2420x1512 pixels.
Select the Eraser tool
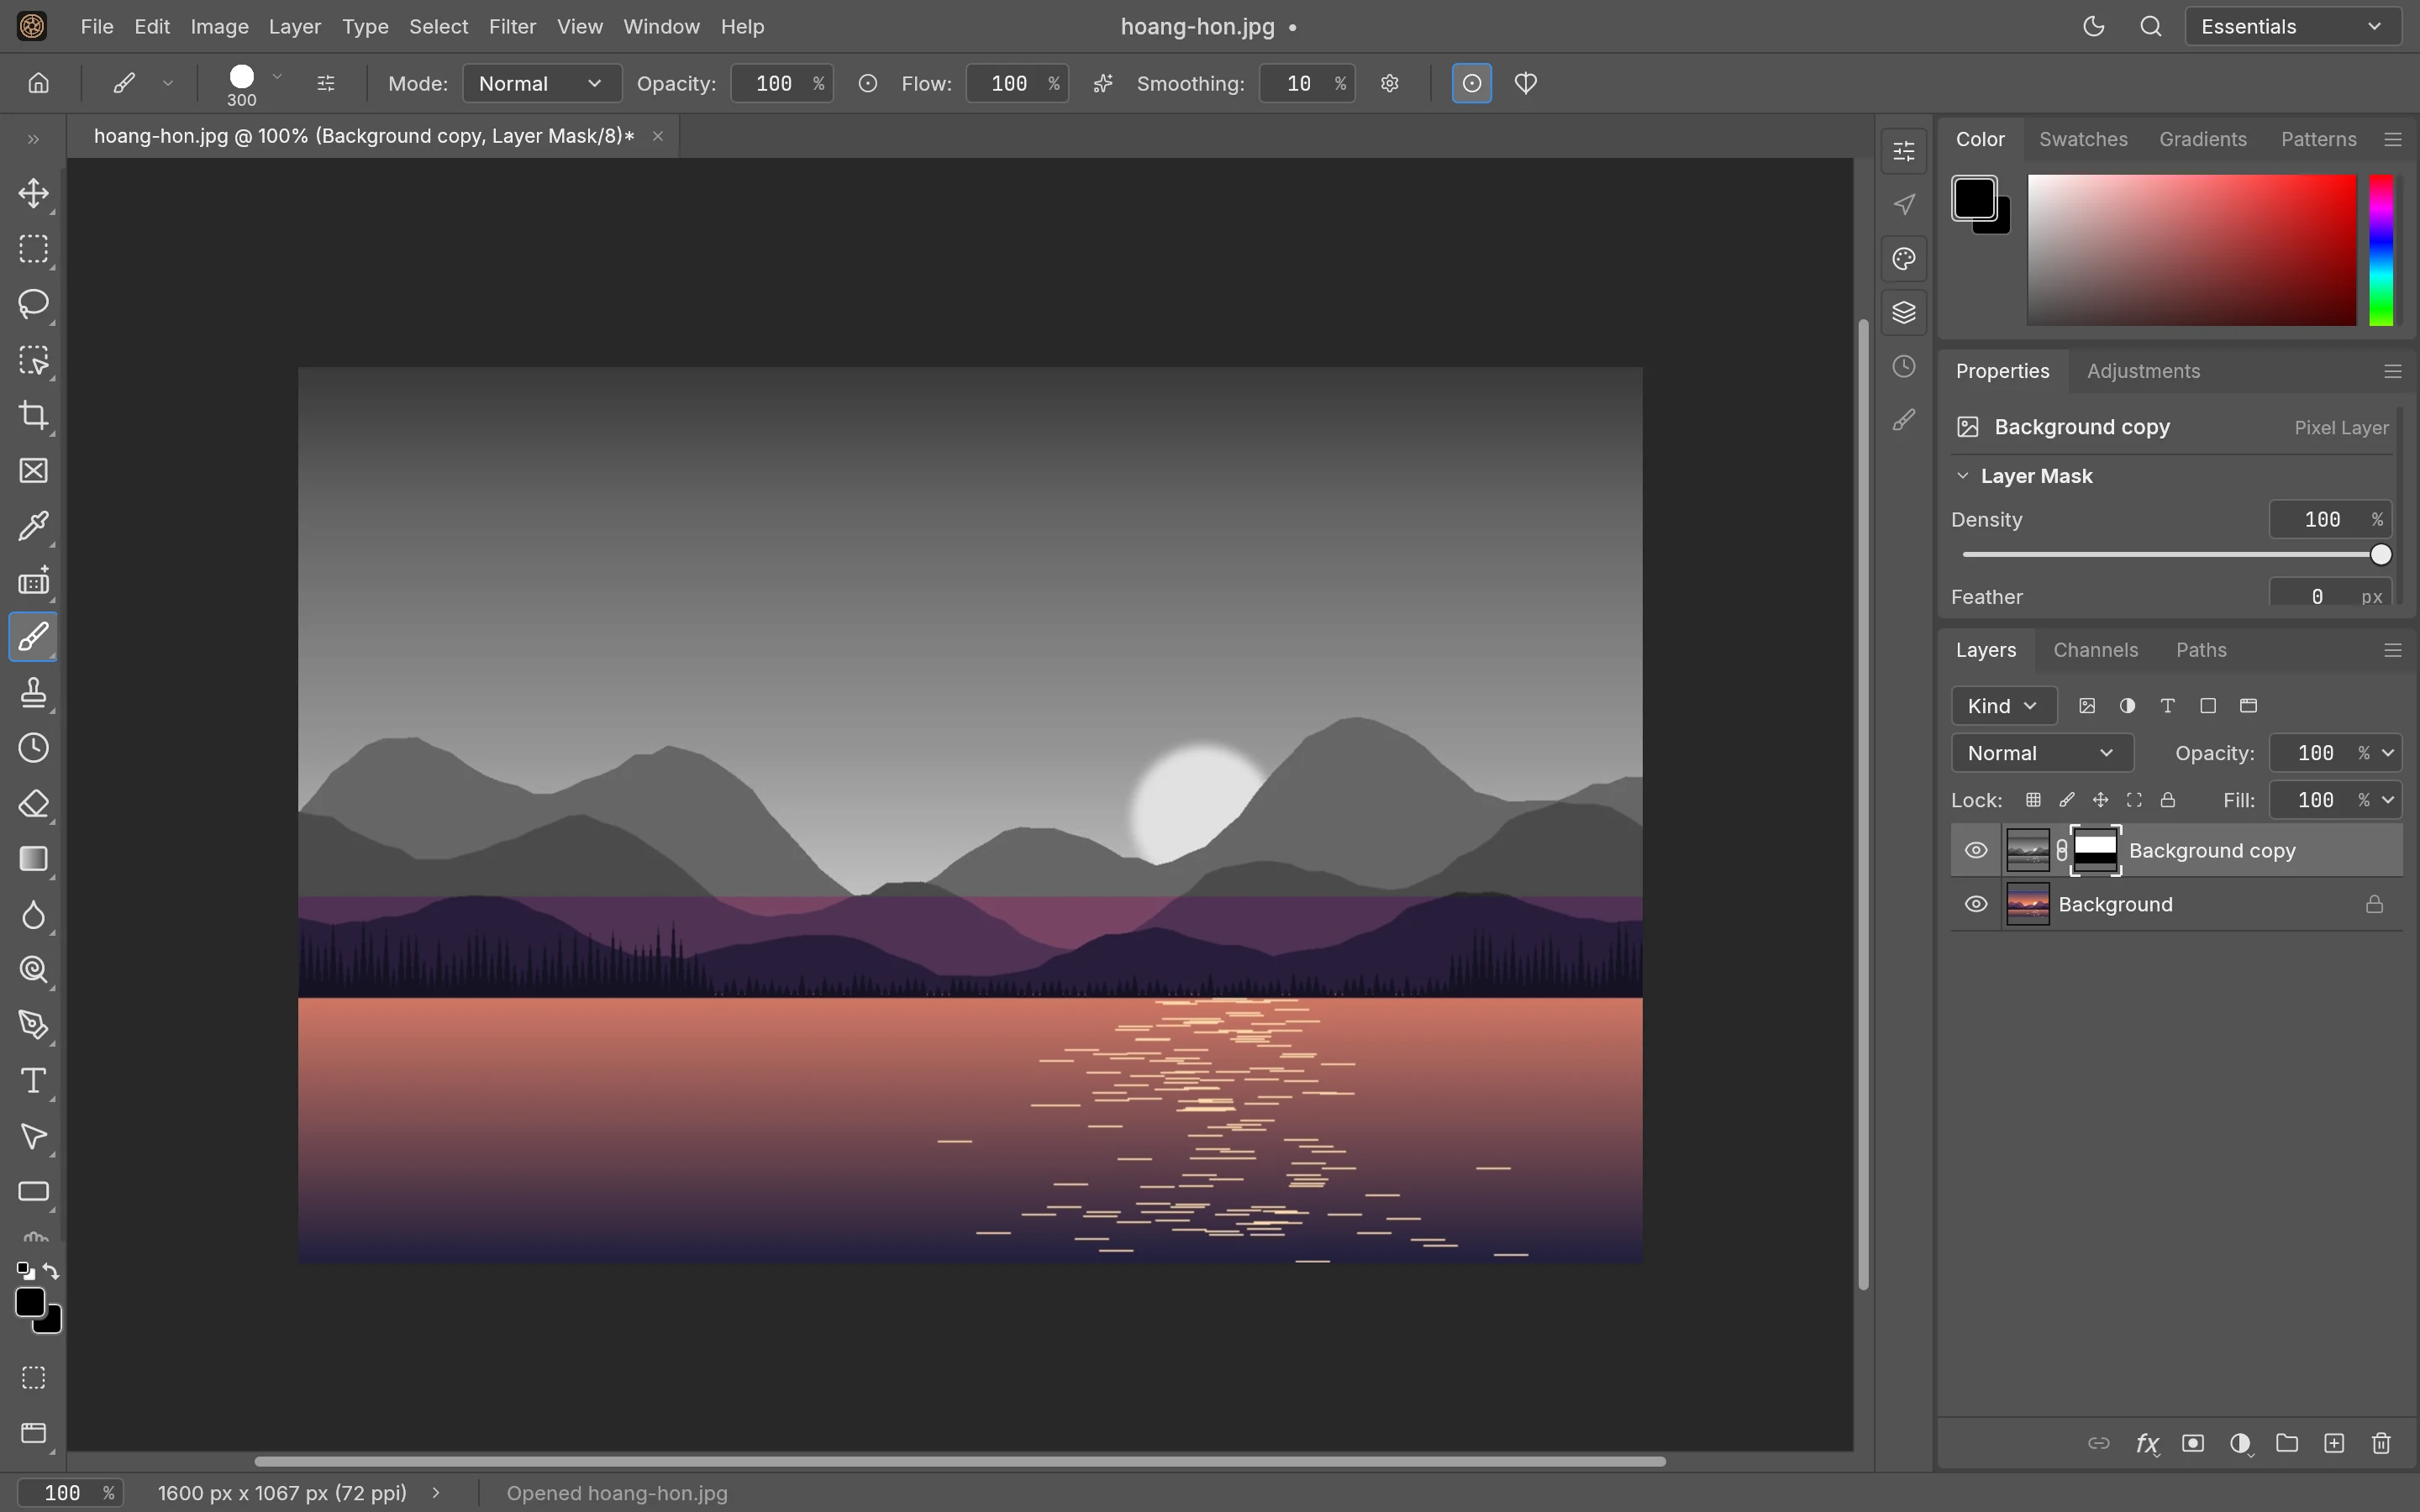click(x=33, y=804)
